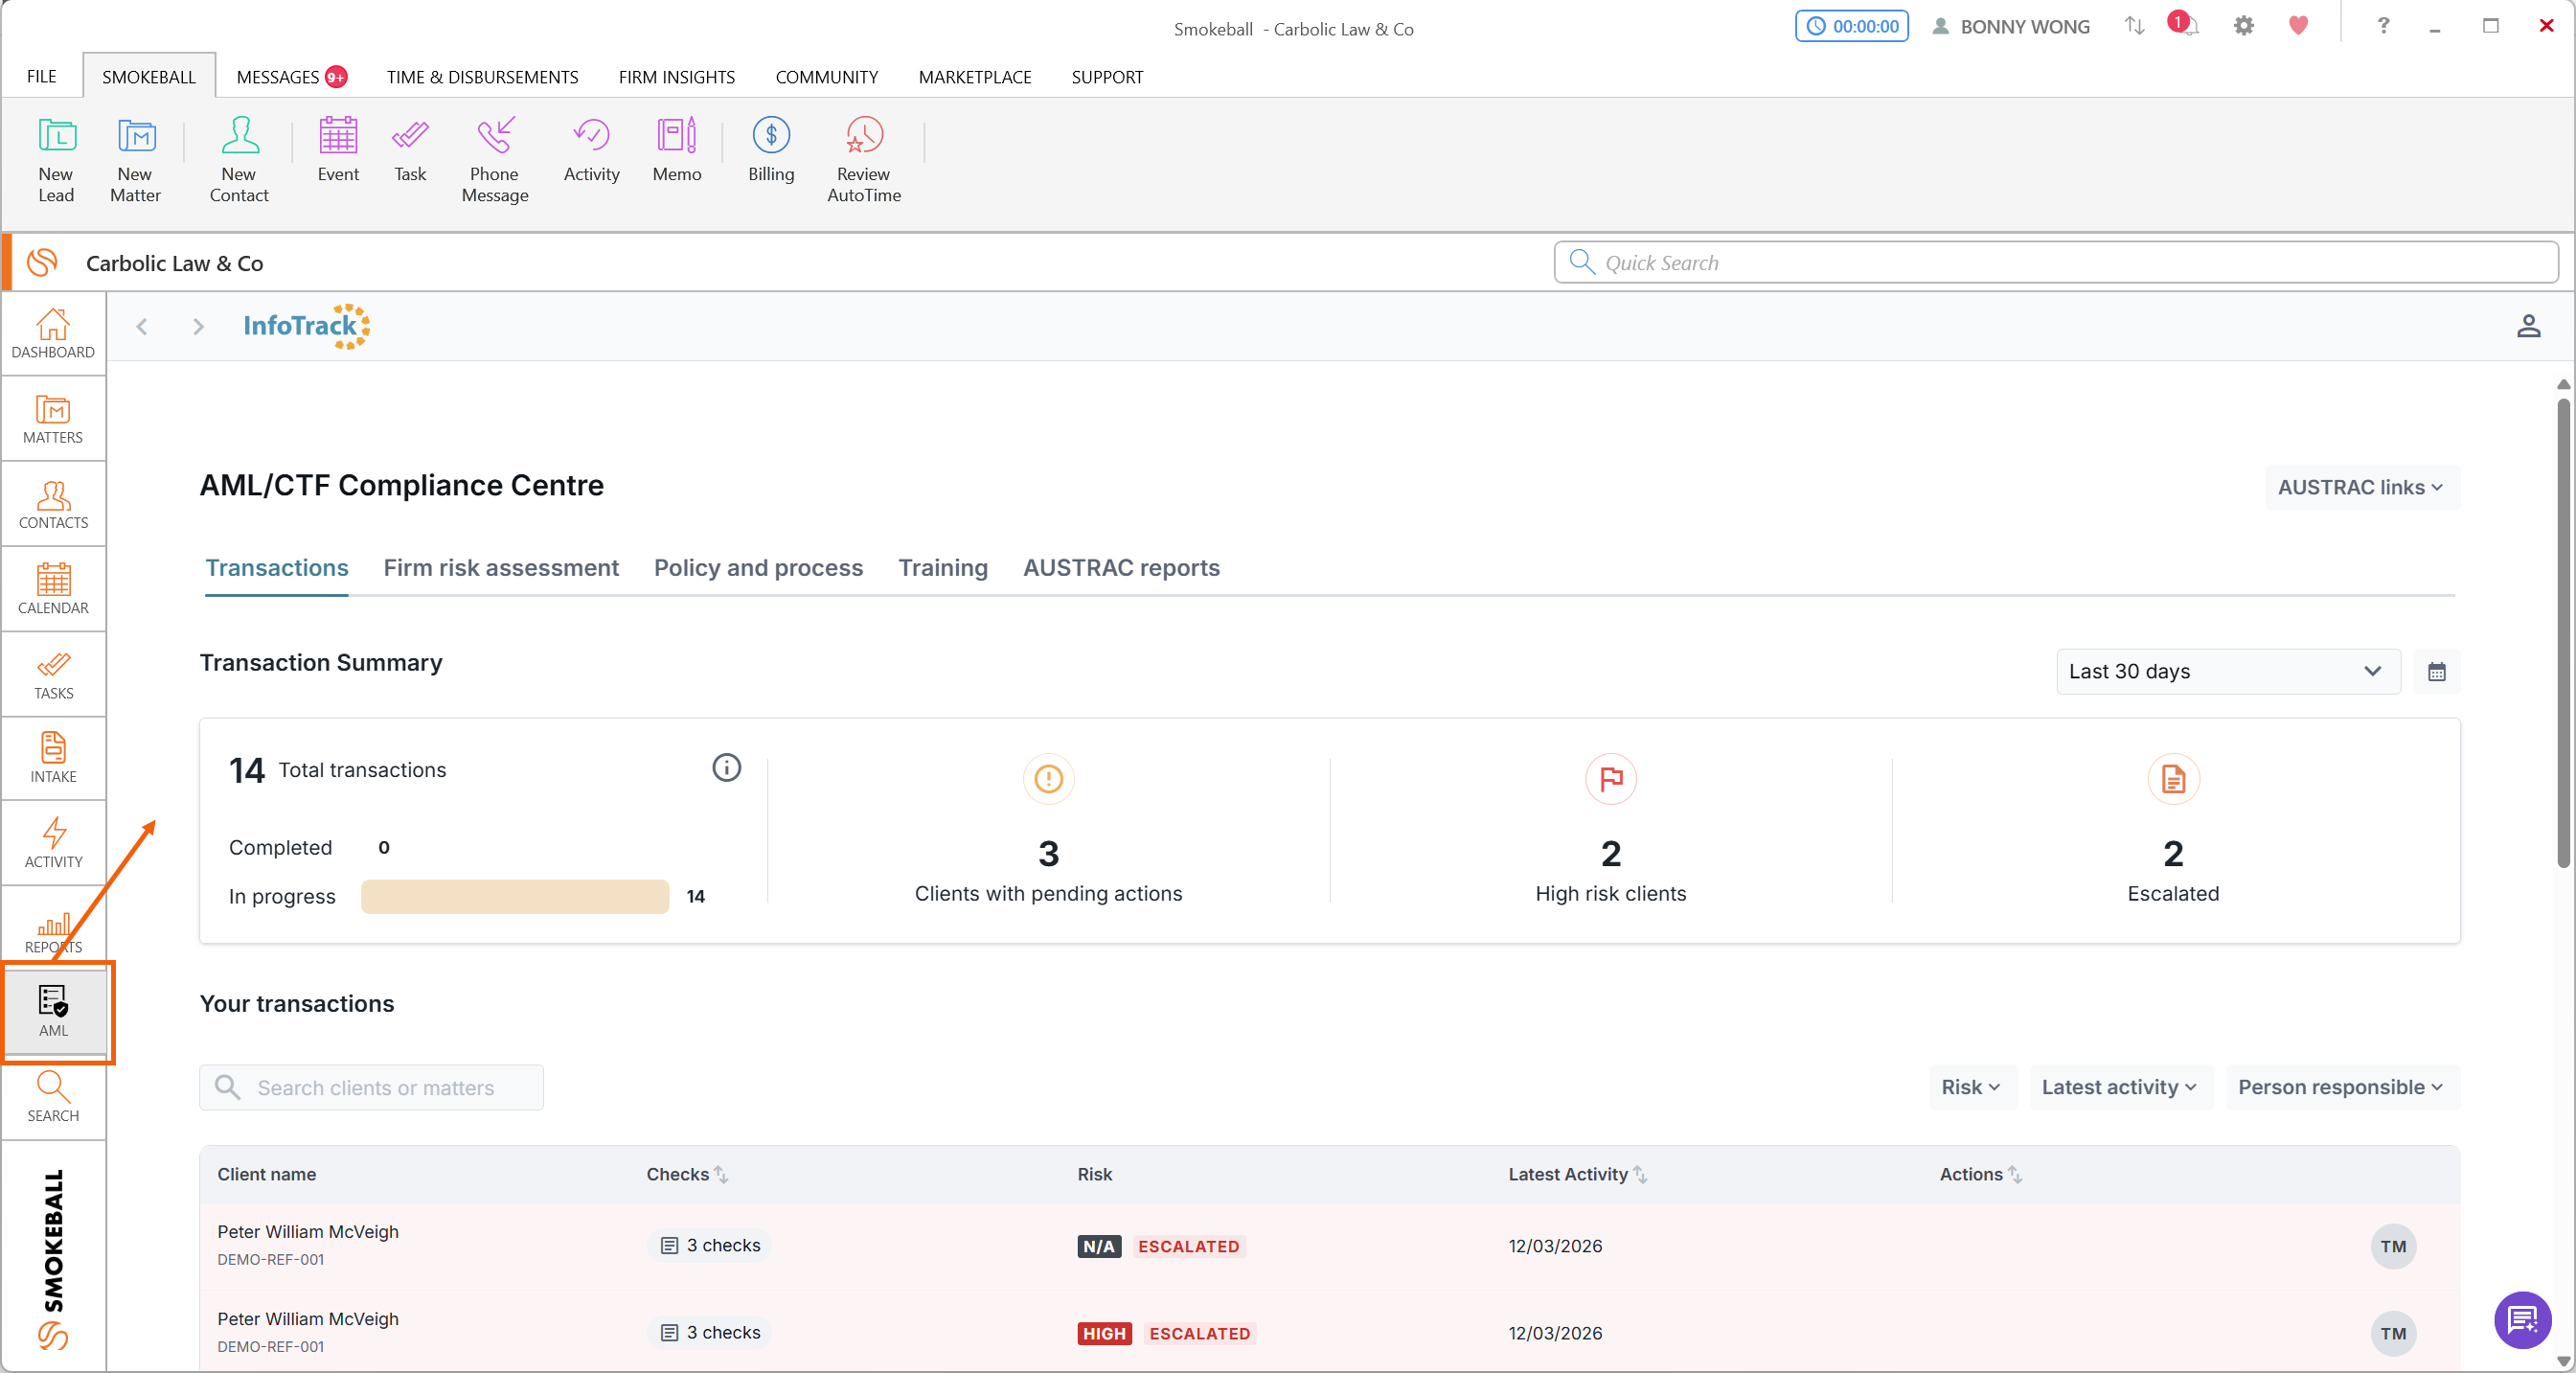Open the Time & Disbursements menu tab

(482, 77)
